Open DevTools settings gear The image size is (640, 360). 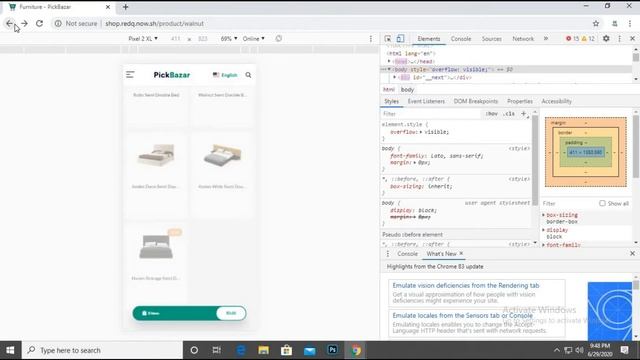606,38
